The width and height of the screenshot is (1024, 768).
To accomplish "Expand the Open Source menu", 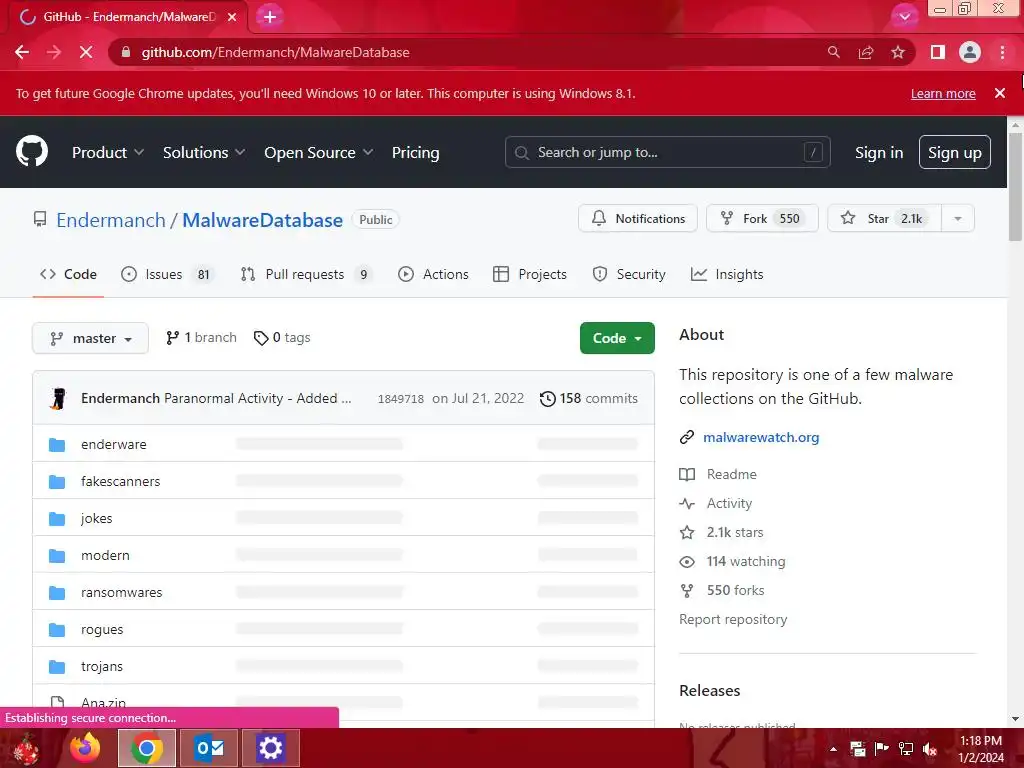I will click(x=319, y=152).
